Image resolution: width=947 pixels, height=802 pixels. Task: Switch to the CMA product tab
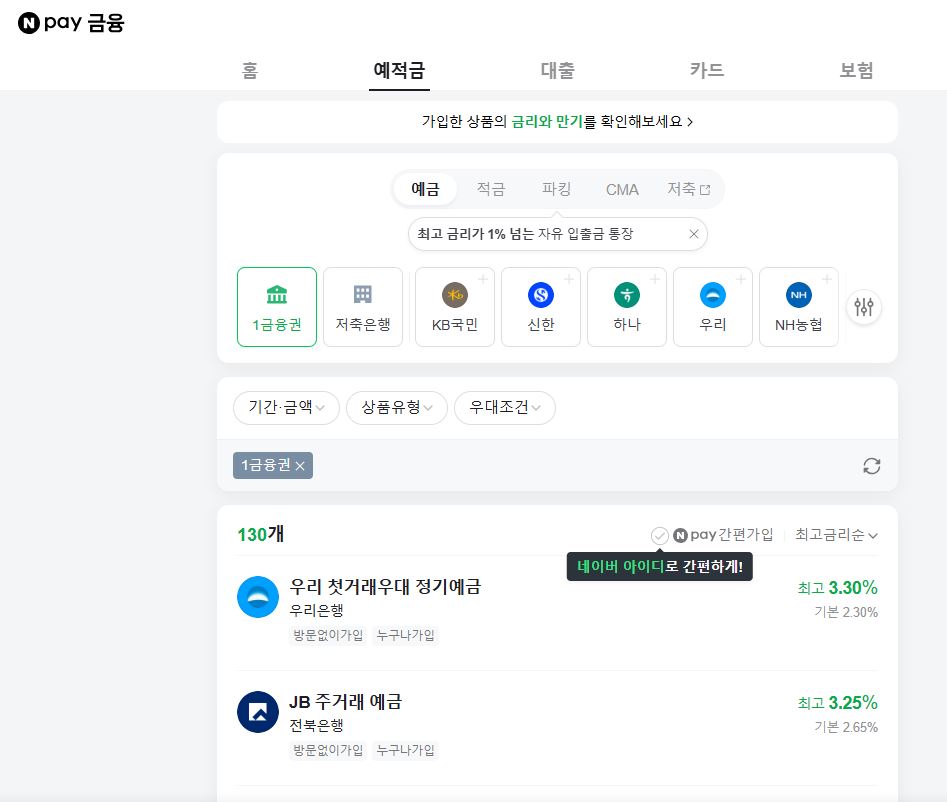point(622,190)
